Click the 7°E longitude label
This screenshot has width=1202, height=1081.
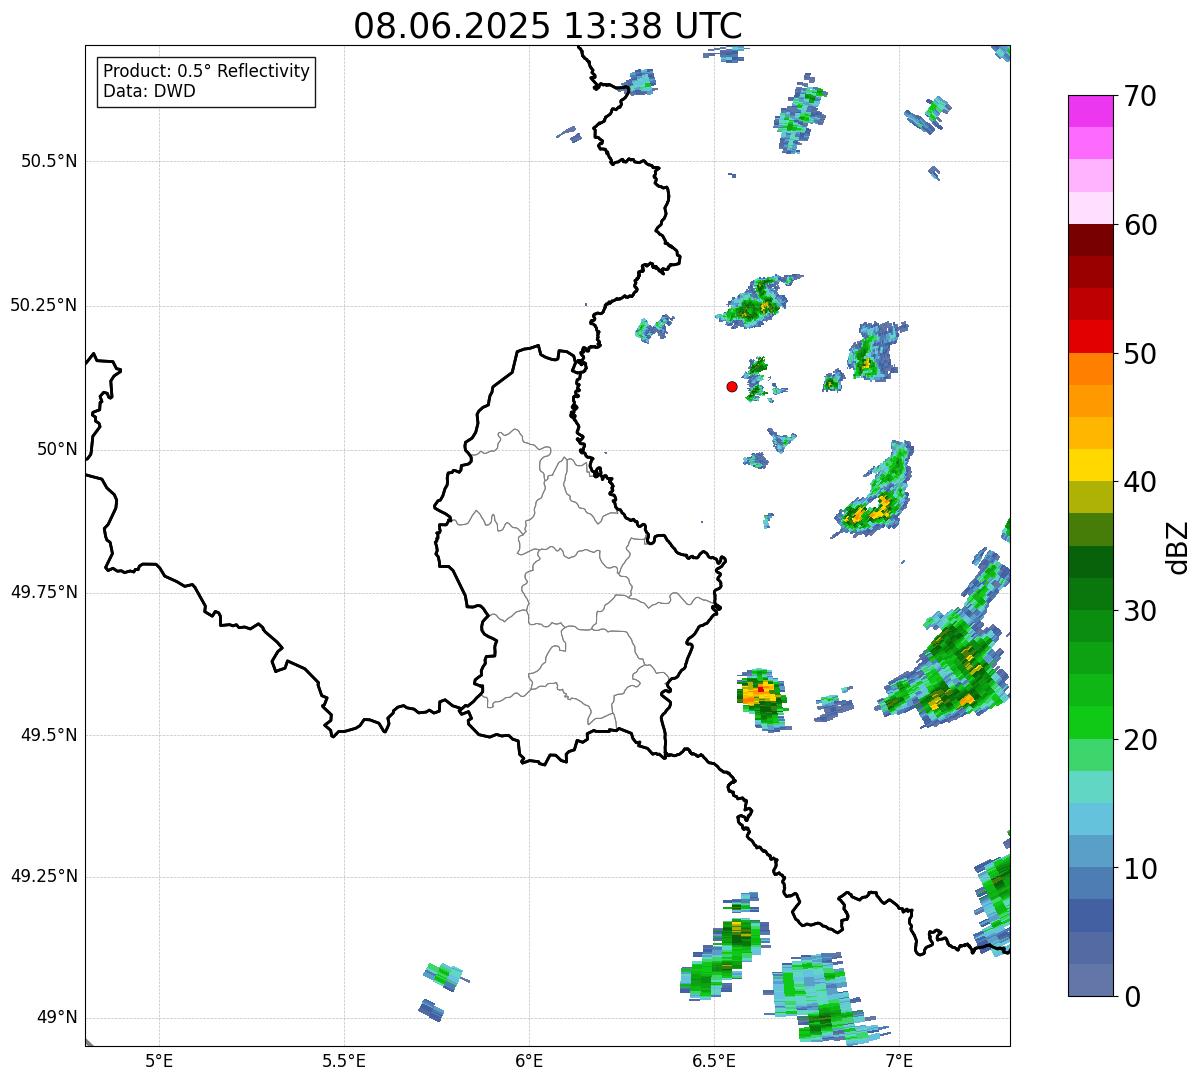[x=899, y=1060]
